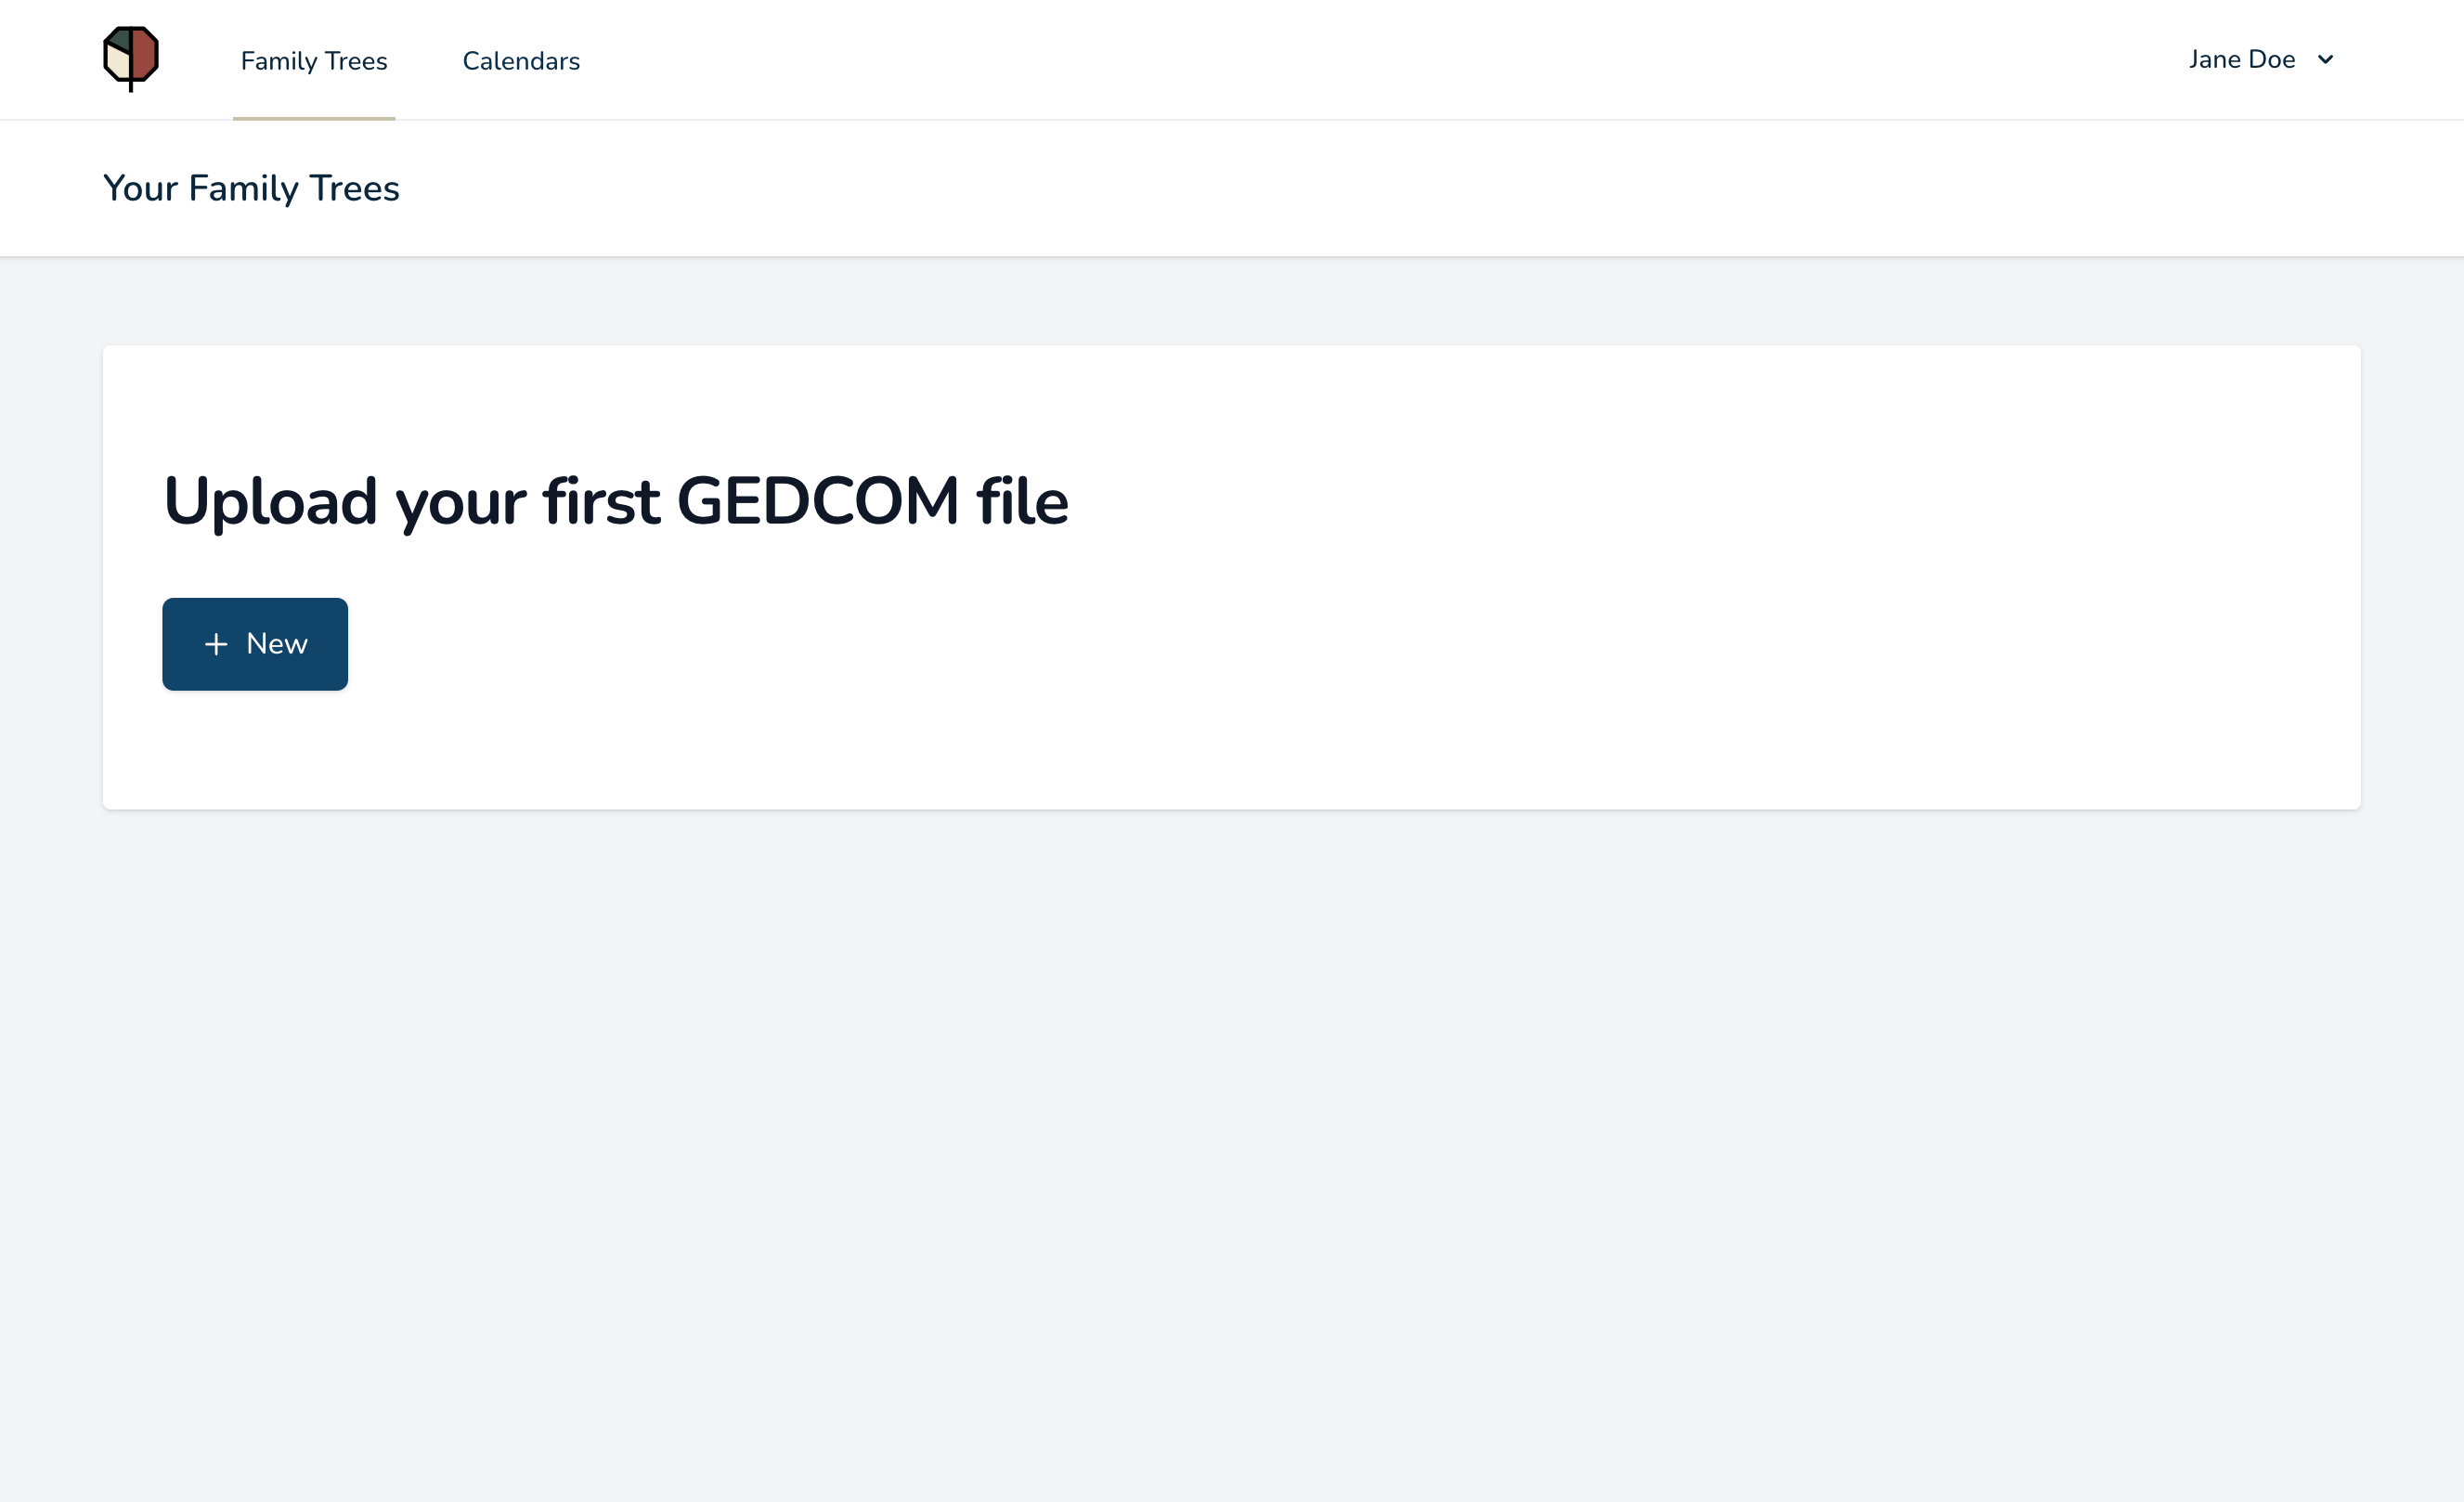Expand the Jane Doe user menu

pyautogui.click(x=2261, y=60)
